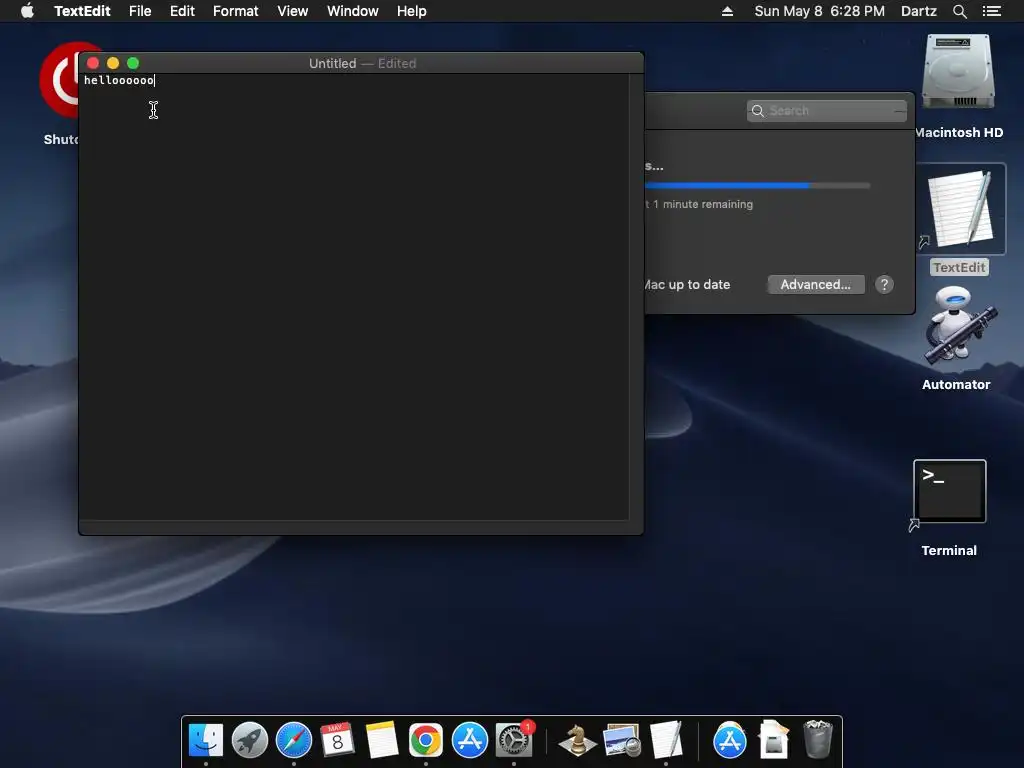Open TextEdit from the Dock

coord(665,740)
